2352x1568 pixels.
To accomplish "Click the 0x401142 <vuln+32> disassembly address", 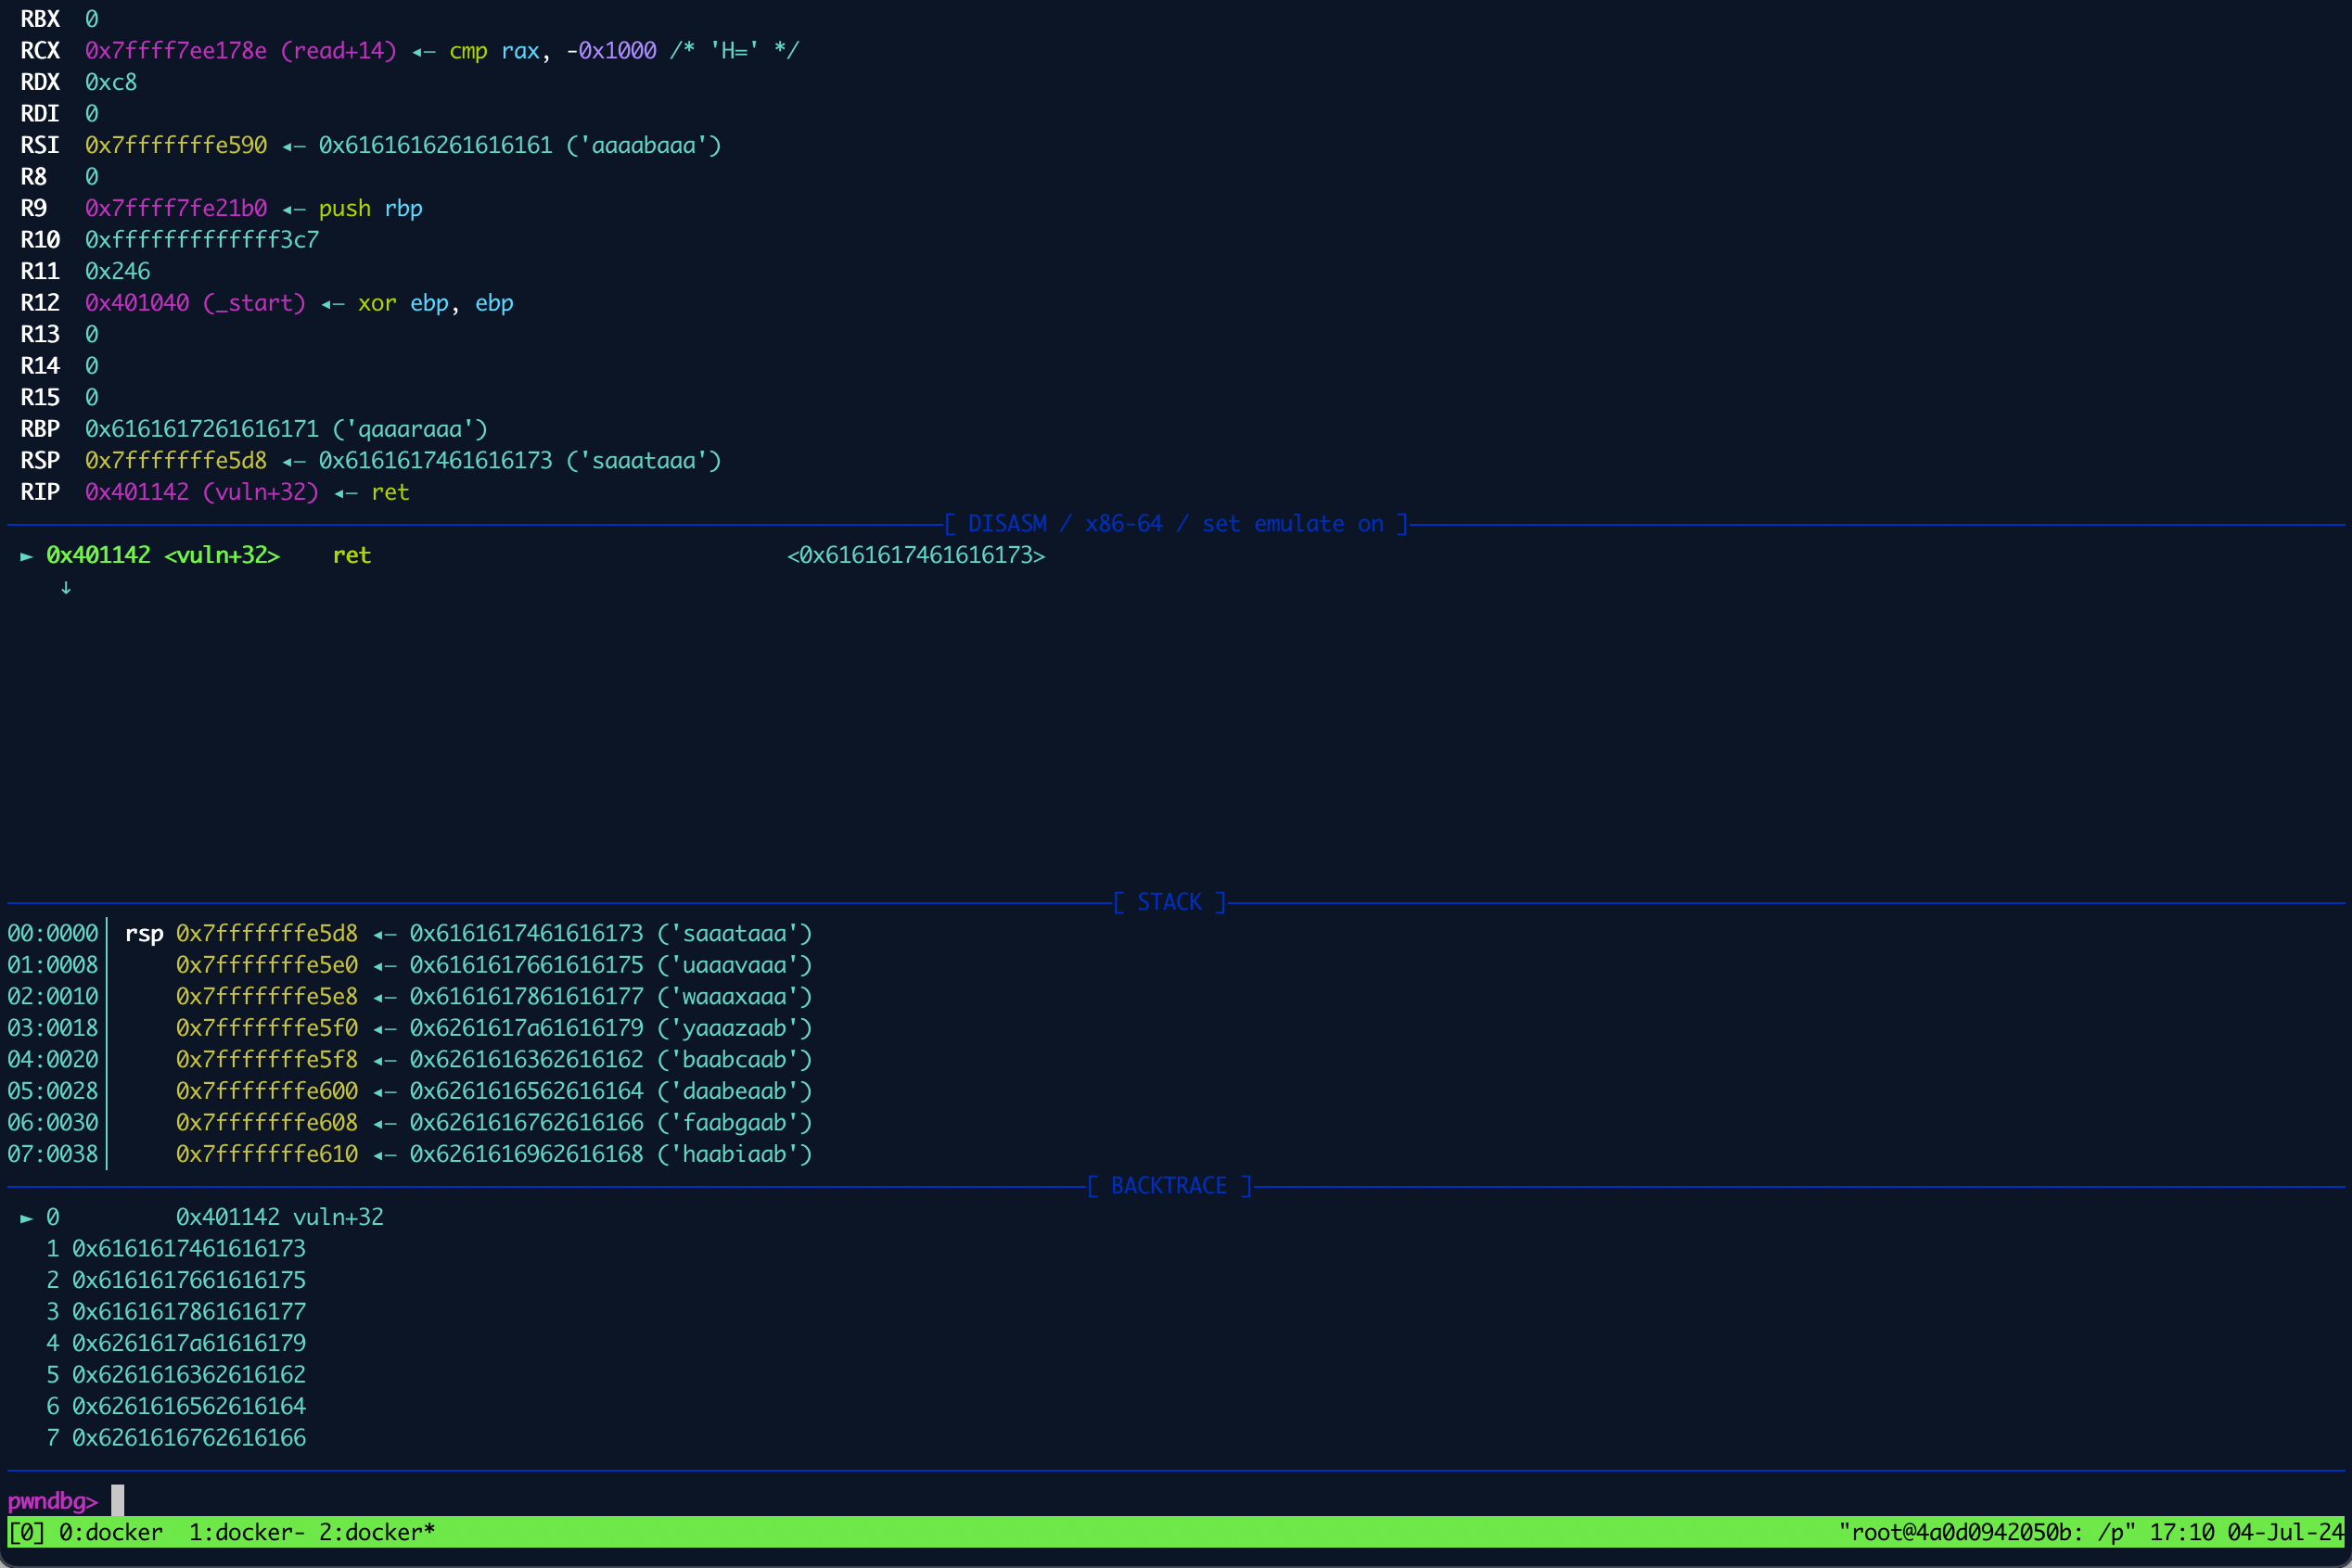I will tap(163, 555).
